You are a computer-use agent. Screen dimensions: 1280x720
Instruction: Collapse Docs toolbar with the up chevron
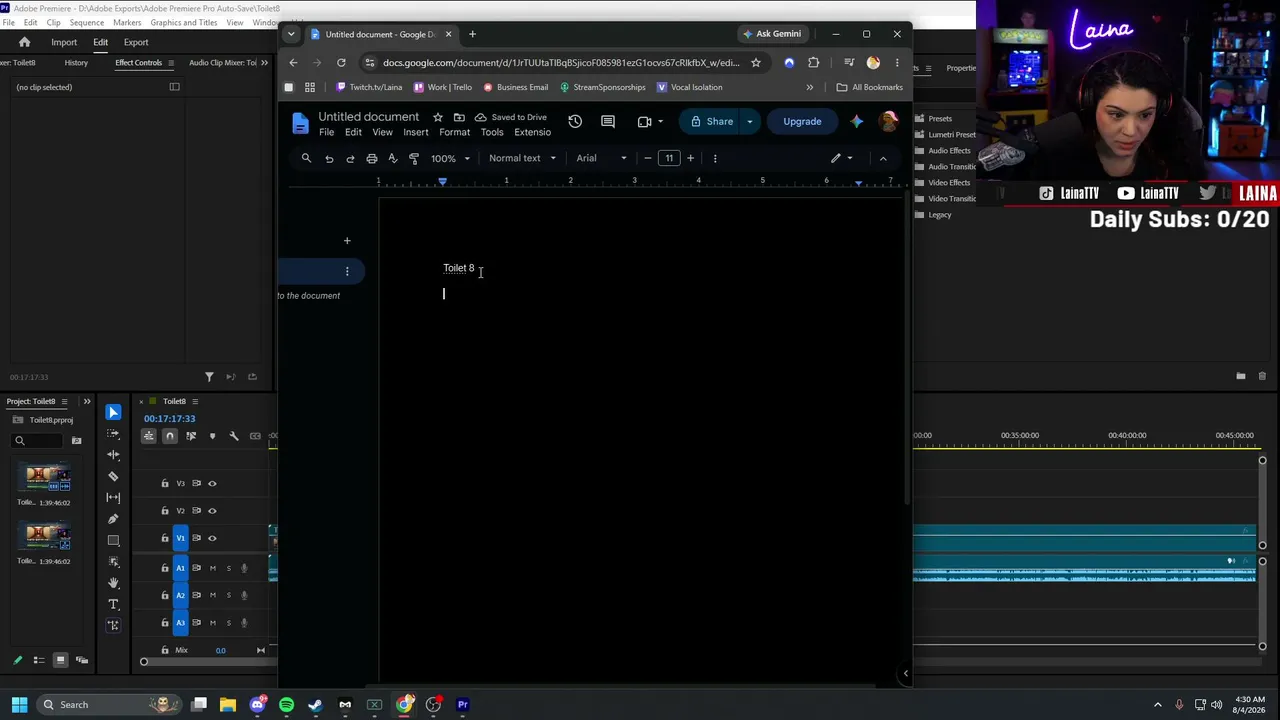(883, 158)
